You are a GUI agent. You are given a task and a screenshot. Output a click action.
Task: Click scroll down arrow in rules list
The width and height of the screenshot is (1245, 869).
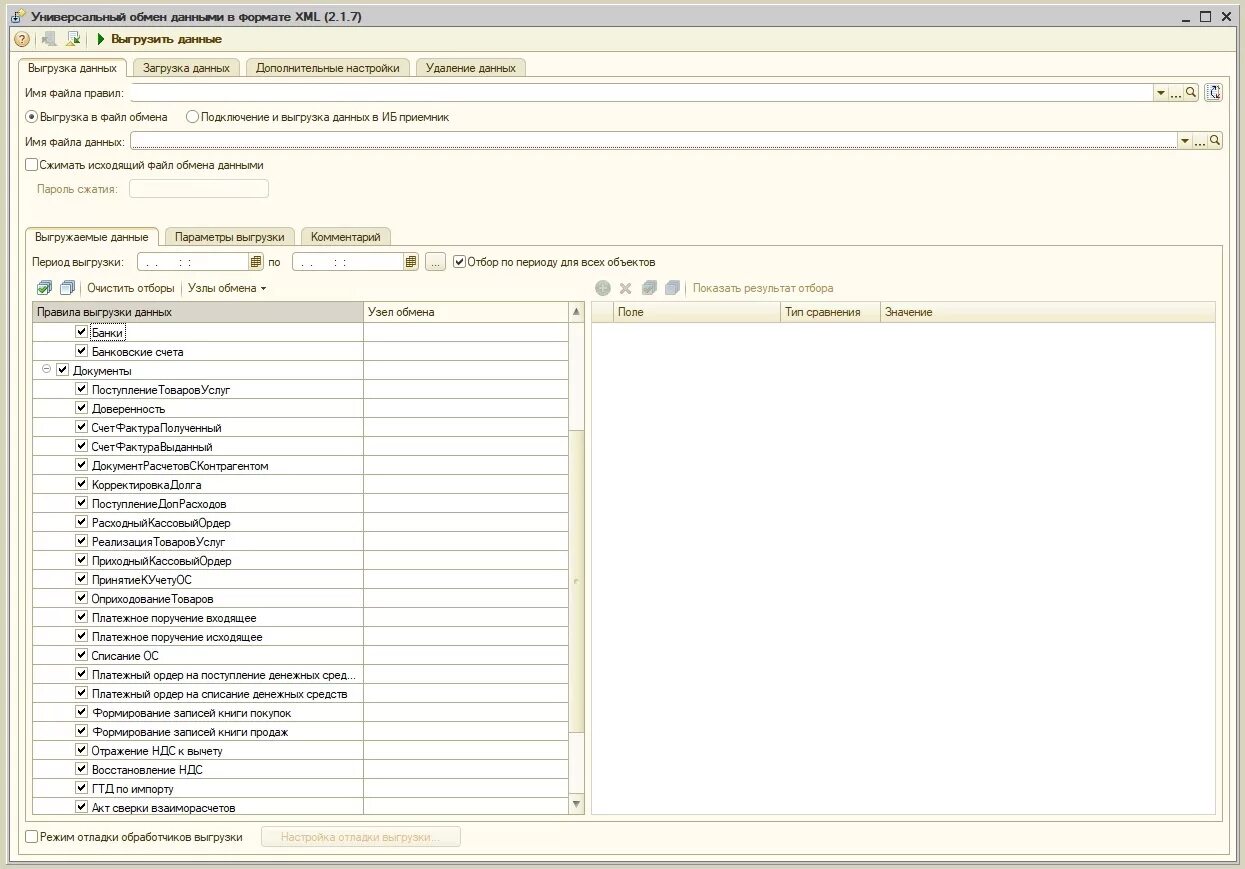pos(576,804)
